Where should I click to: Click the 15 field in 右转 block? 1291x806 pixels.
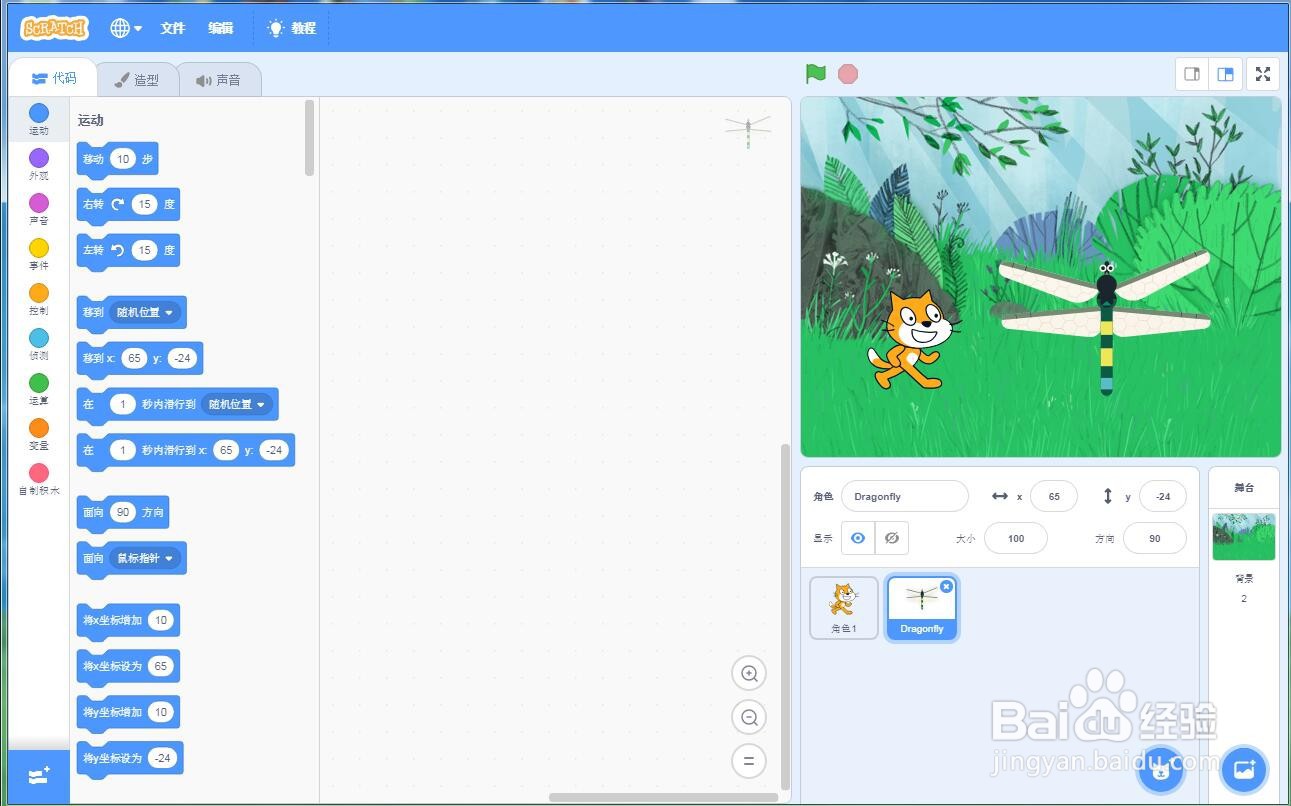point(144,204)
